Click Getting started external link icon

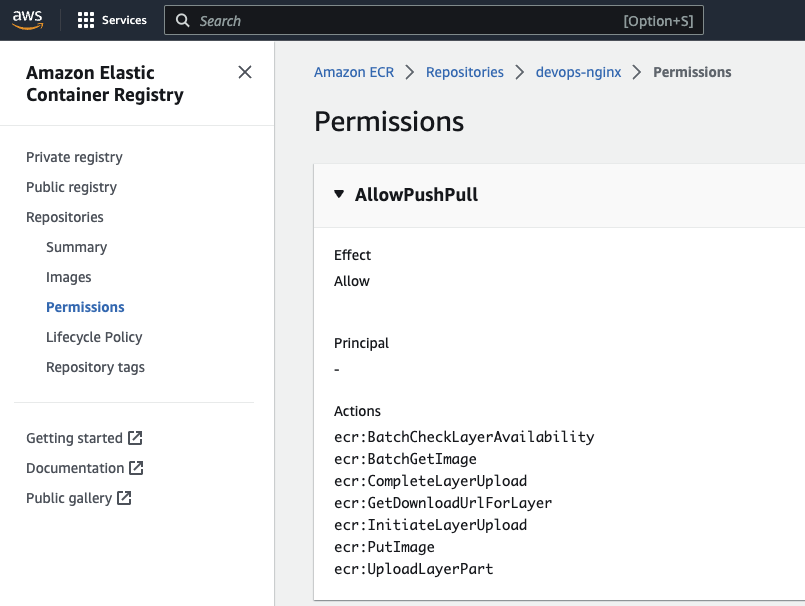(135, 438)
